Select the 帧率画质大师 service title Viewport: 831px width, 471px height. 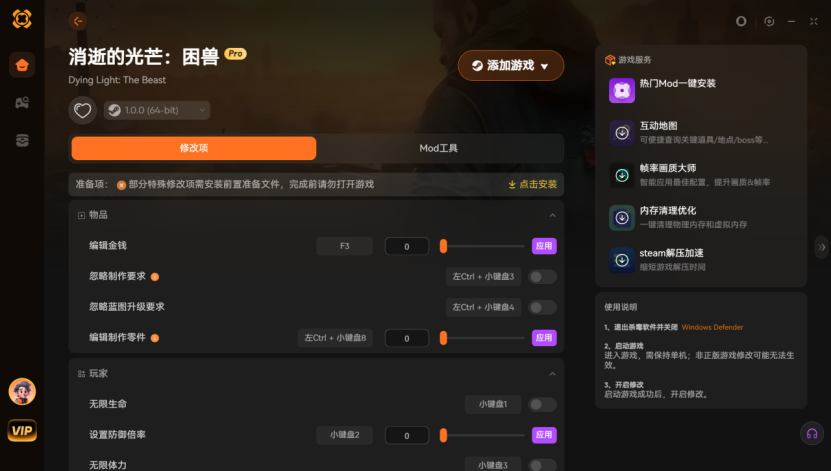(668, 168)
